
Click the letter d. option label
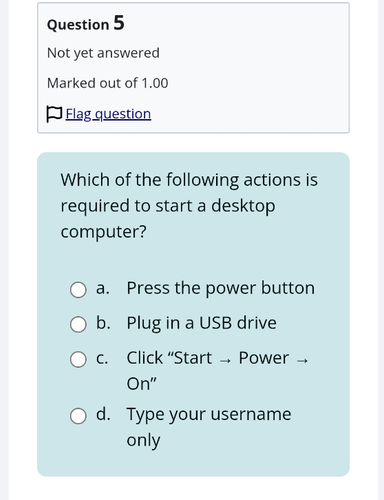tap(103, 414)
